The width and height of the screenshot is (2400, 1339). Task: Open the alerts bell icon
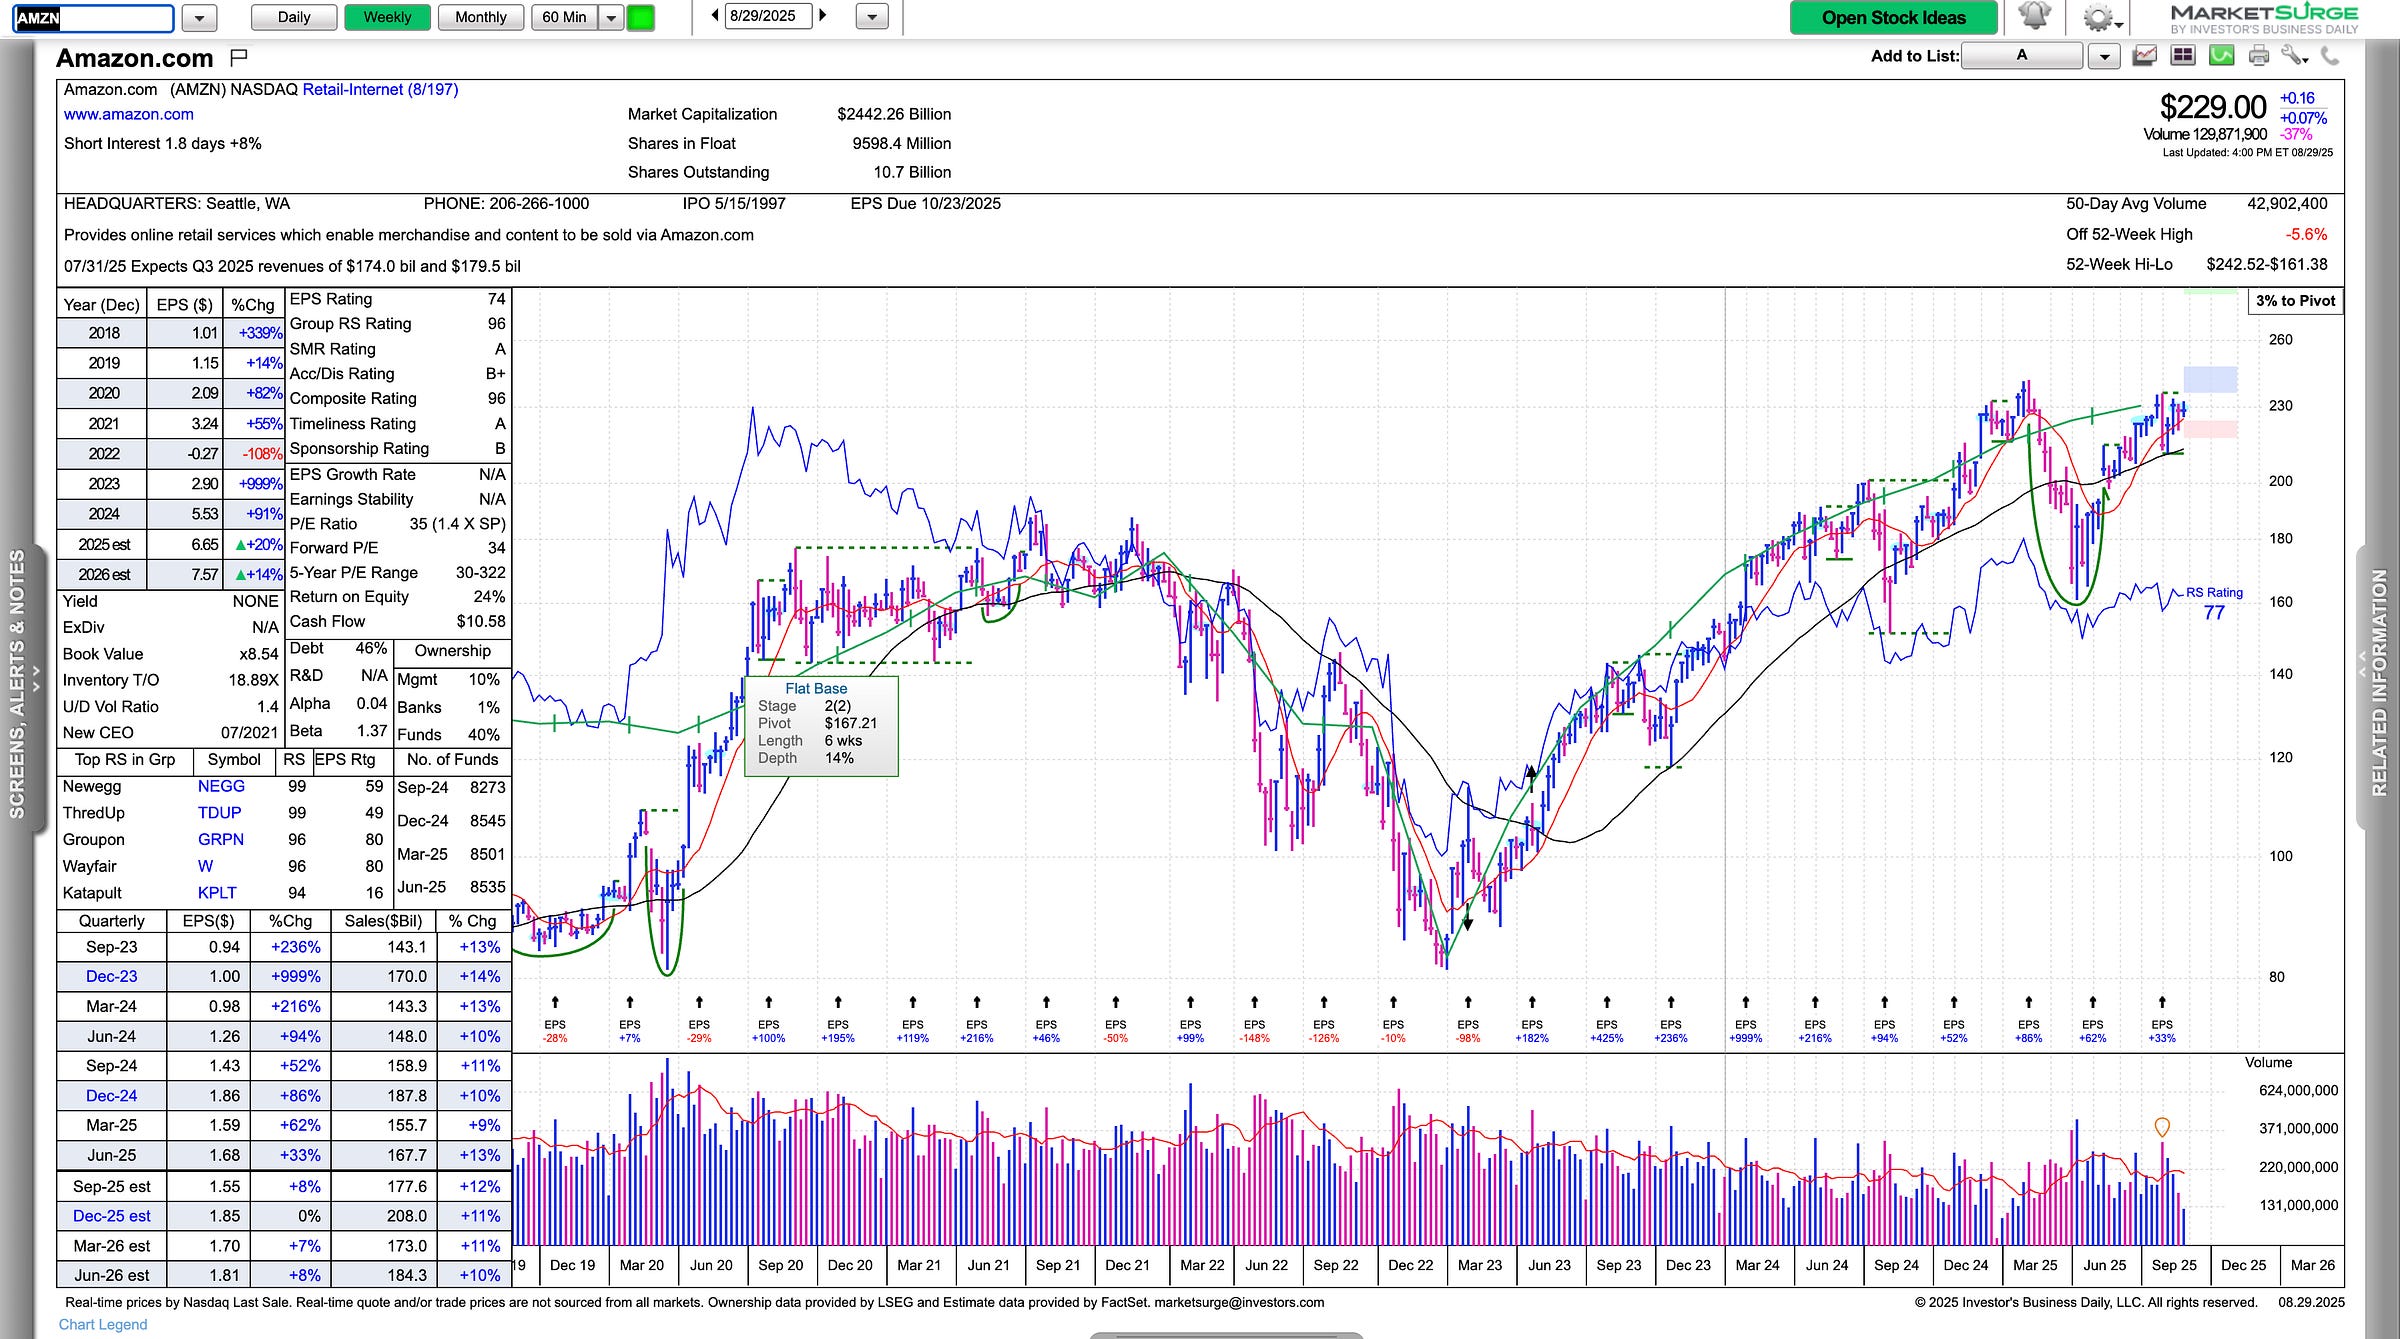[x=2034, y=16]
